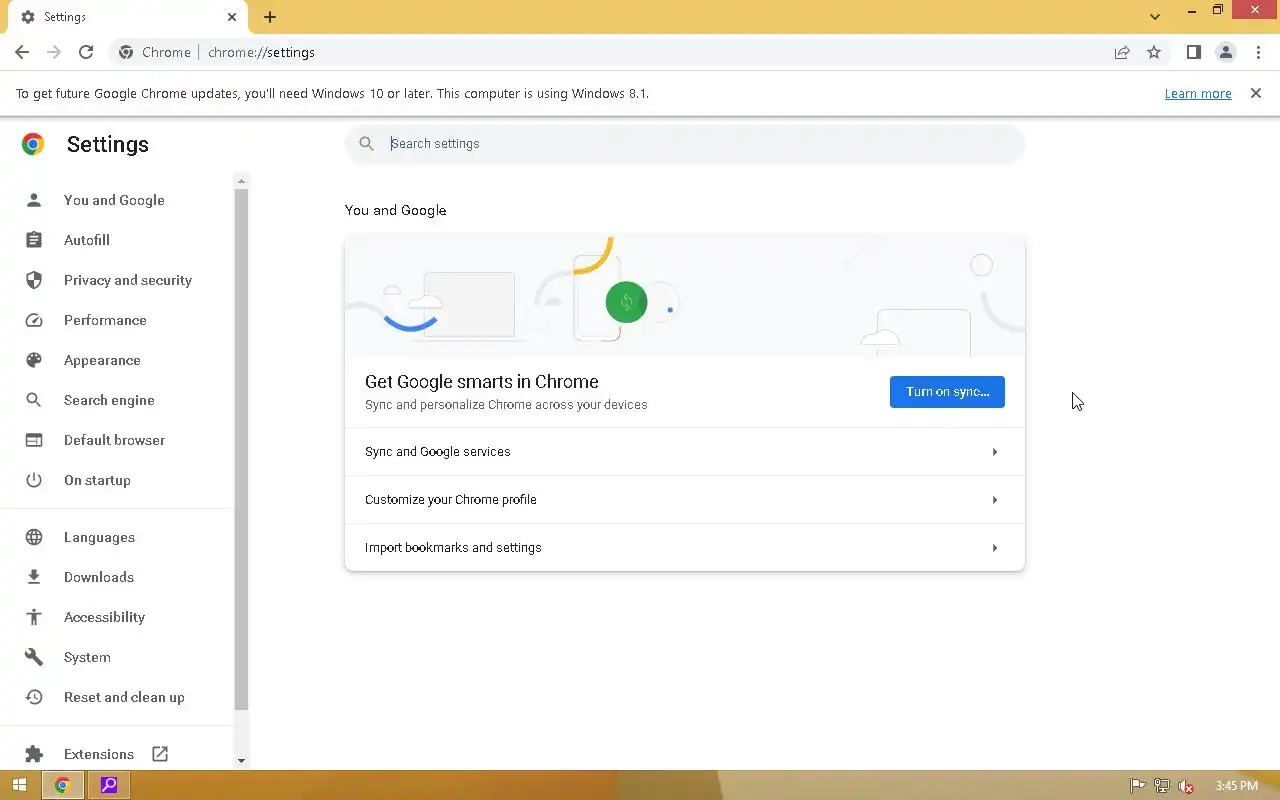1280x800 pixels.
Task: Click the Extensions puzzle piece icon
Action: [34, 754]
